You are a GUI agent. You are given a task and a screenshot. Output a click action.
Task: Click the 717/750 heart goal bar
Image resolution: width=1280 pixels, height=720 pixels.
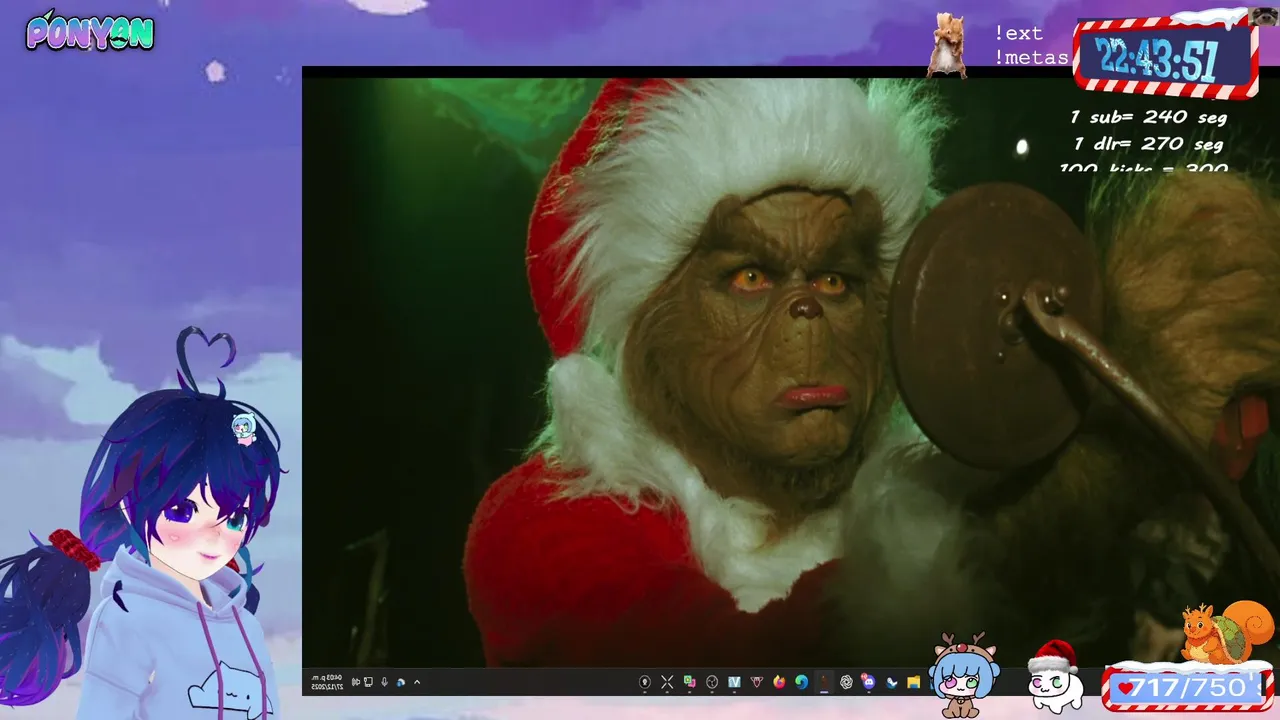coord(1188,688)
